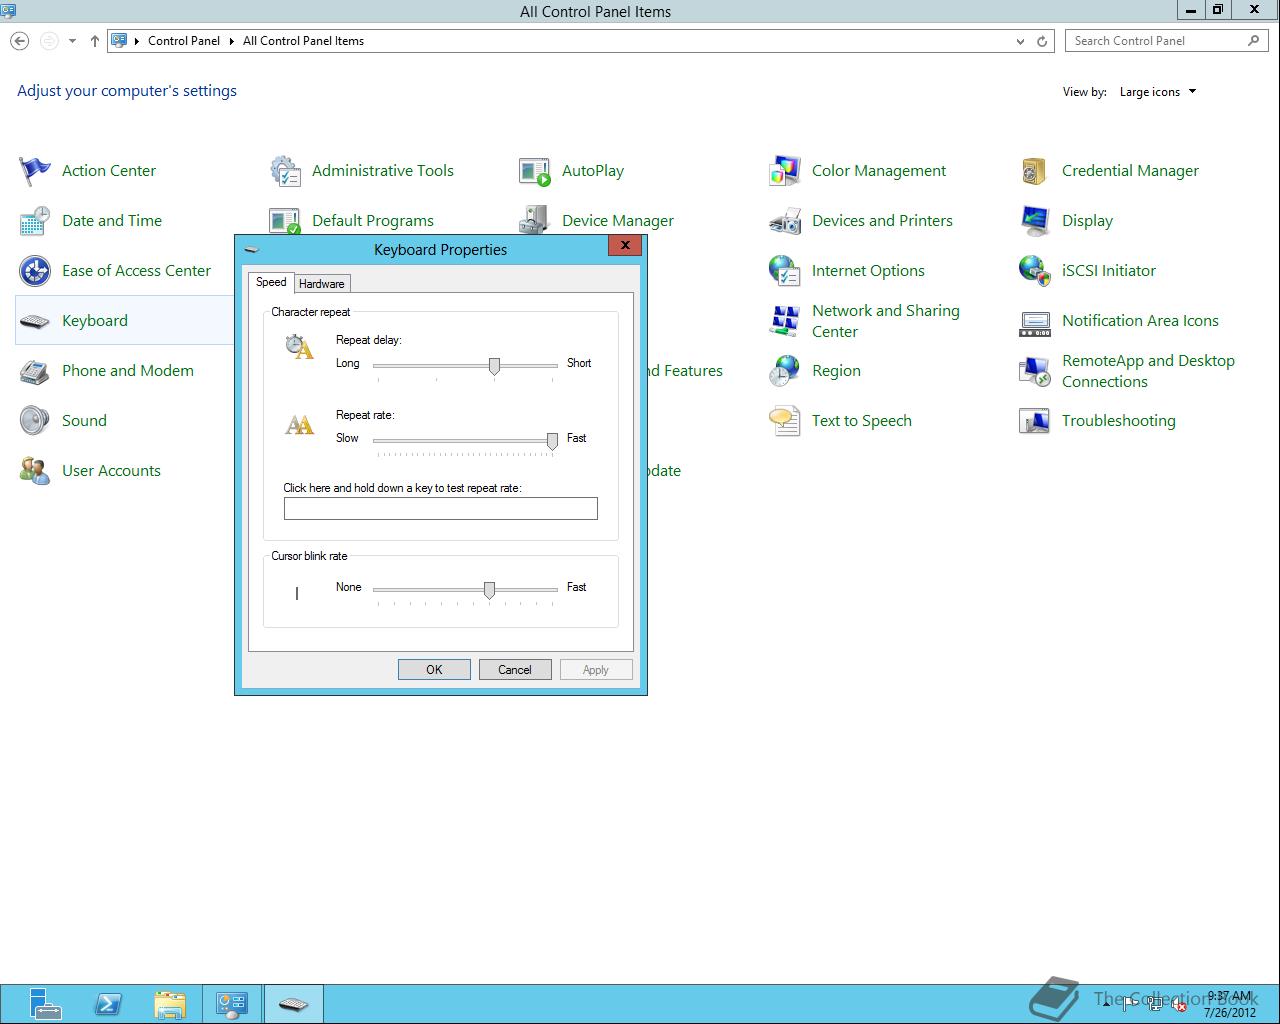The width and height of the screenshot is (1280, 1024).
Task: Open File Explorer from taskbar
Action: click(x=170, y=1004)
